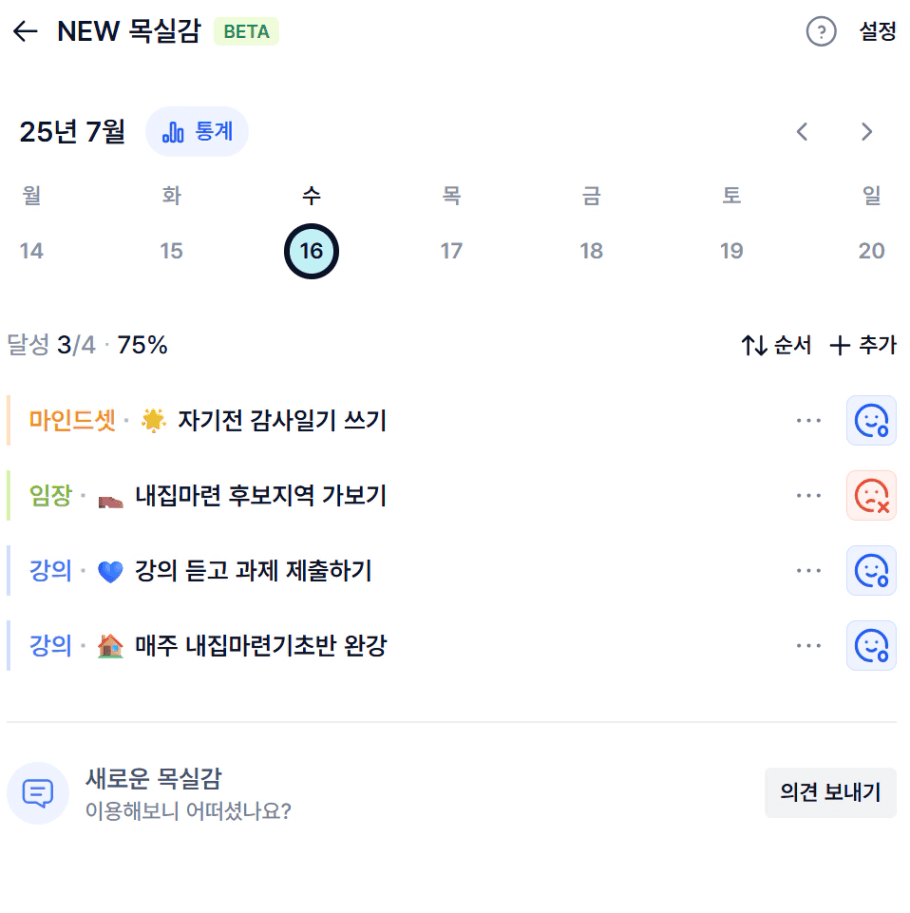The height and width of the screenshot is (913, 910).
Task: Tap the 순서 reorder arrows icon
Action: click(x=755, y=345)
